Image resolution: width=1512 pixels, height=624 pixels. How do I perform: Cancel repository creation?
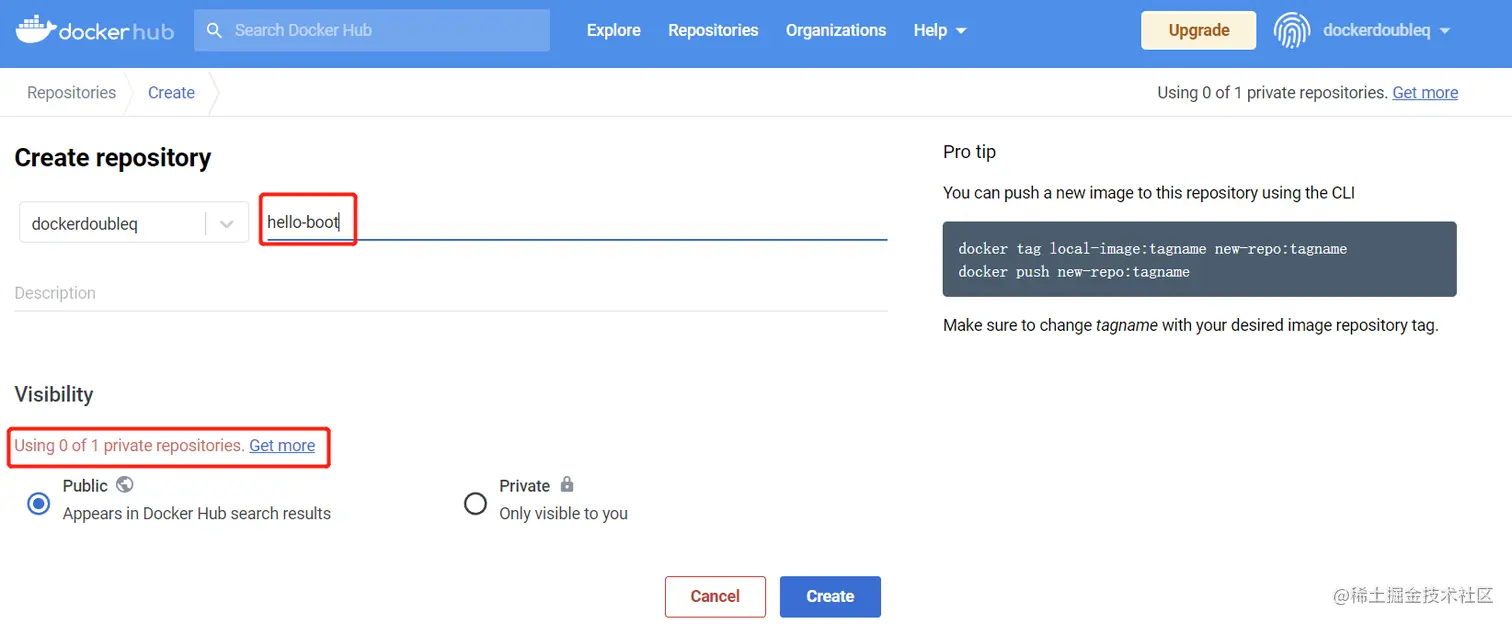pyautogui.click(x=715, y=596)
